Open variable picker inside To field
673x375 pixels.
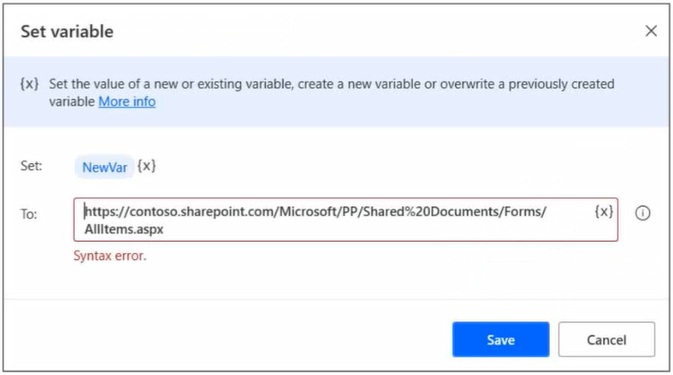tap(604, 212)
